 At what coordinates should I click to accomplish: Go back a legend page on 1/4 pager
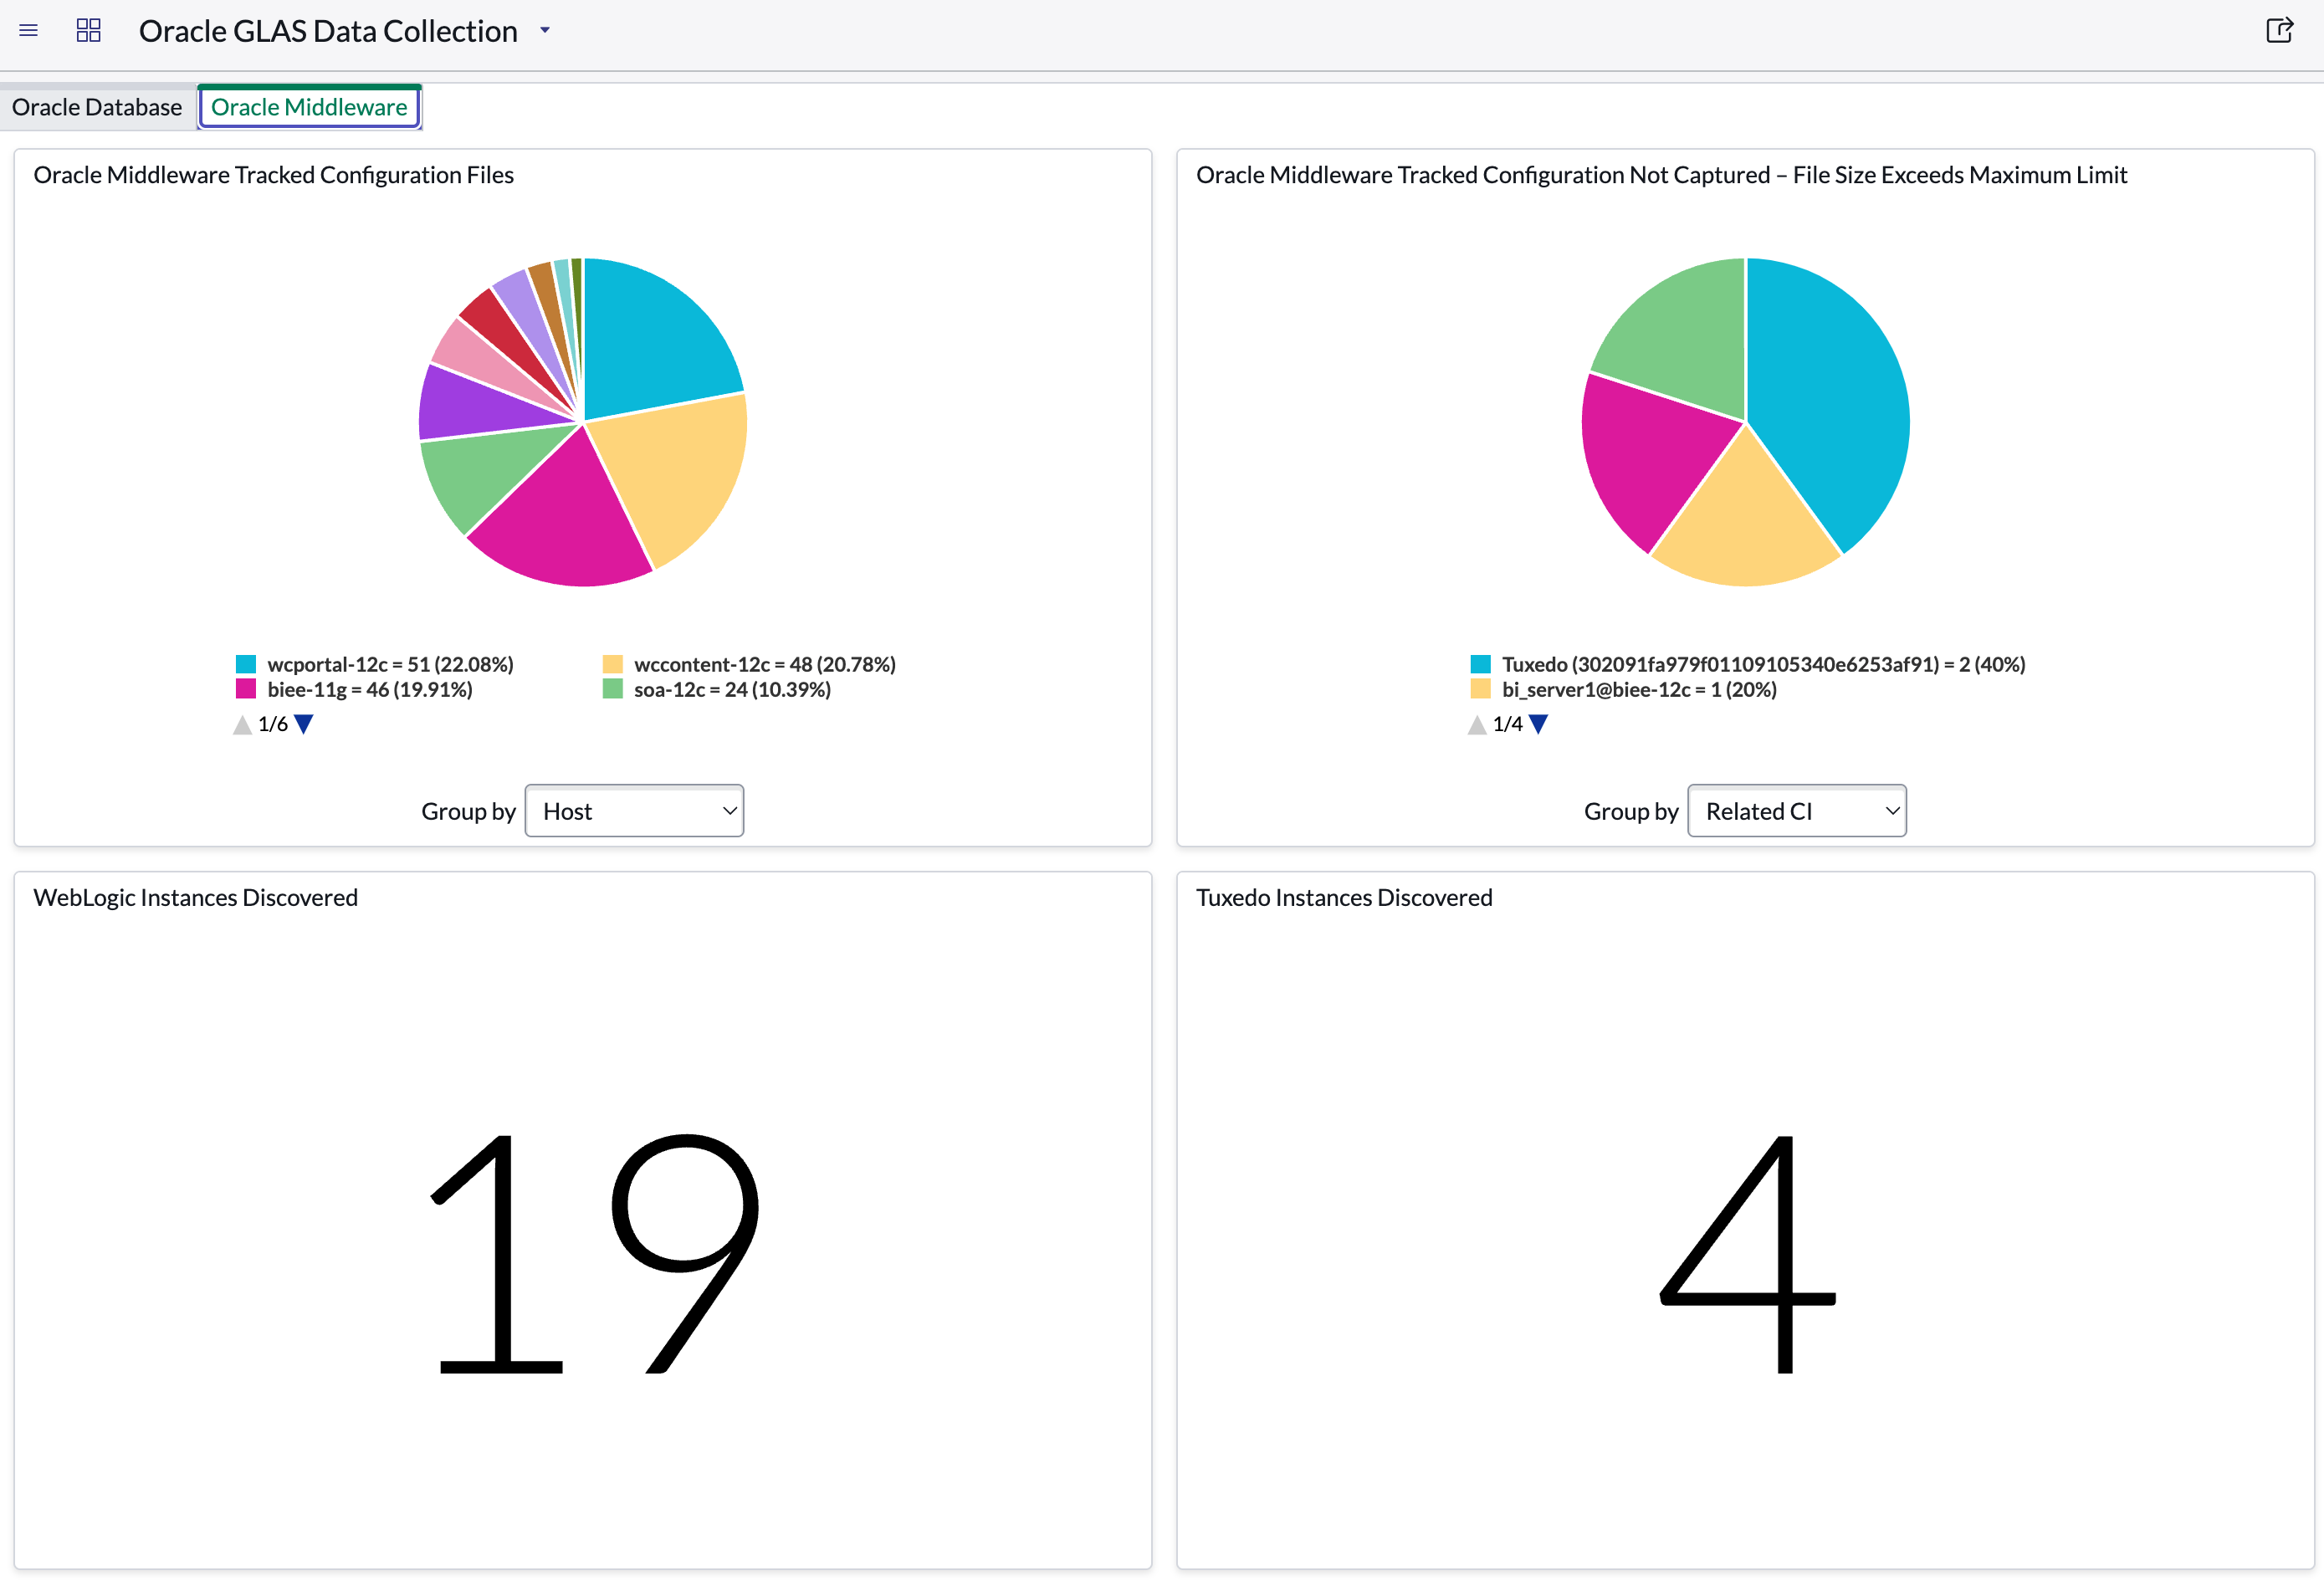pyautogui.click(x=1477, y=724)
